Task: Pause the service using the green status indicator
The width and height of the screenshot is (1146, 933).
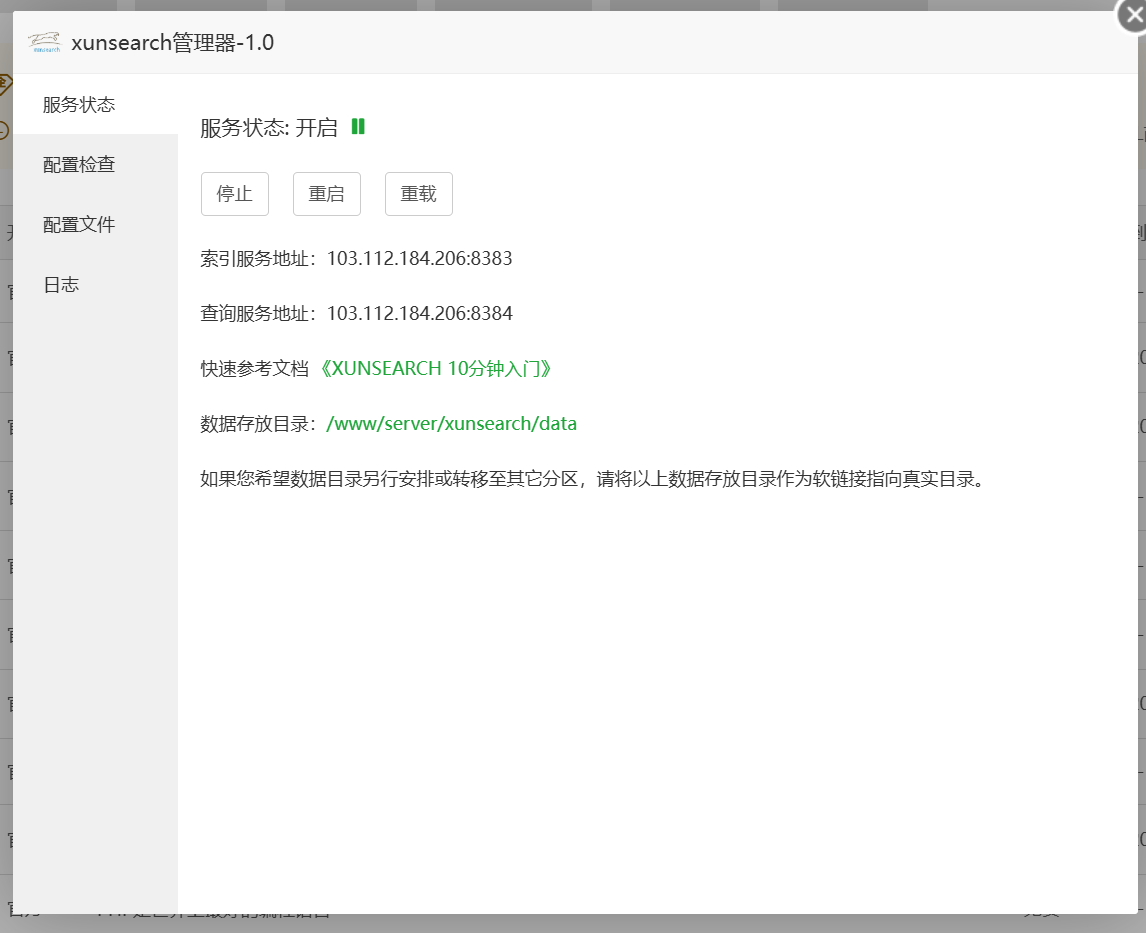Action: pyautogui.click(x=359, y=127)
